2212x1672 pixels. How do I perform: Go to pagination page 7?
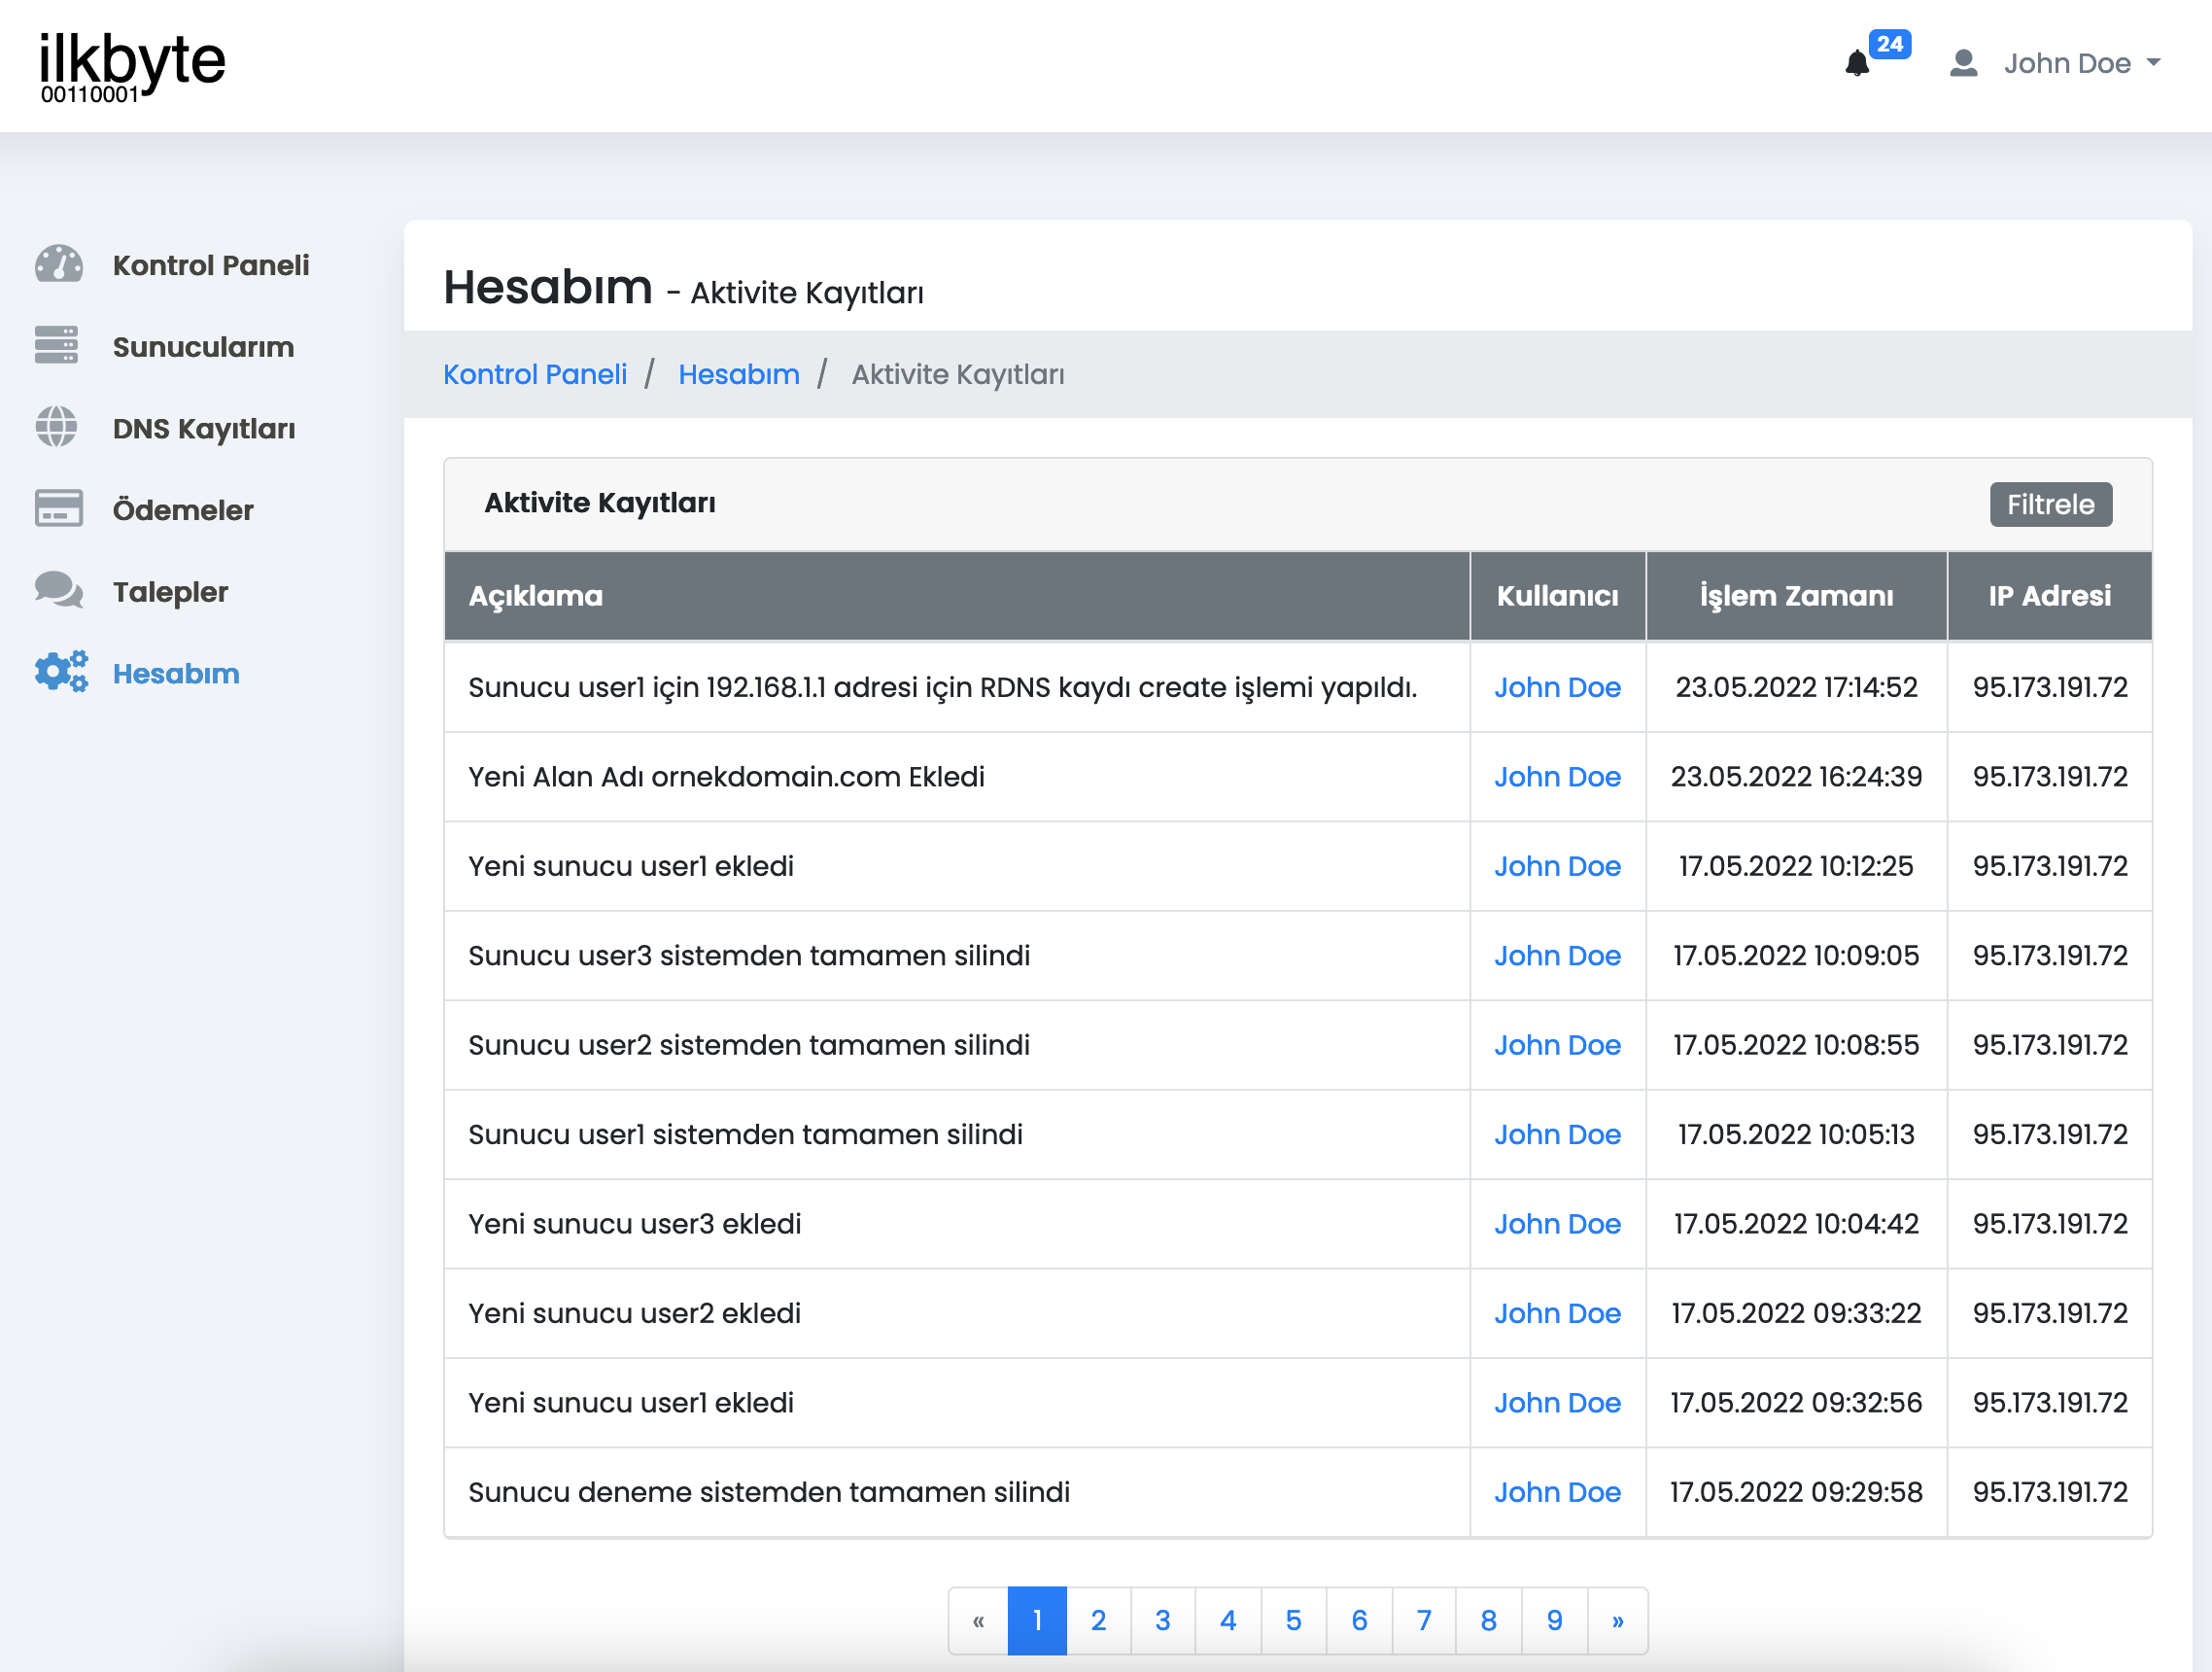click(1424, 1620)
